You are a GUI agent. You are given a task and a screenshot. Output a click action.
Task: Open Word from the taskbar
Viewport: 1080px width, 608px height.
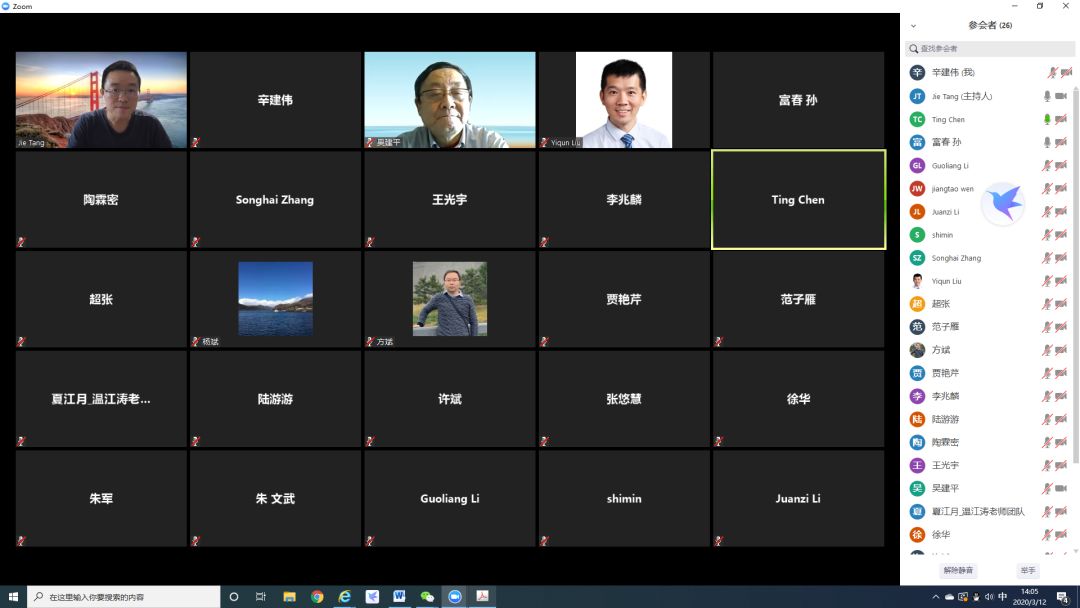tap(399, 597)
